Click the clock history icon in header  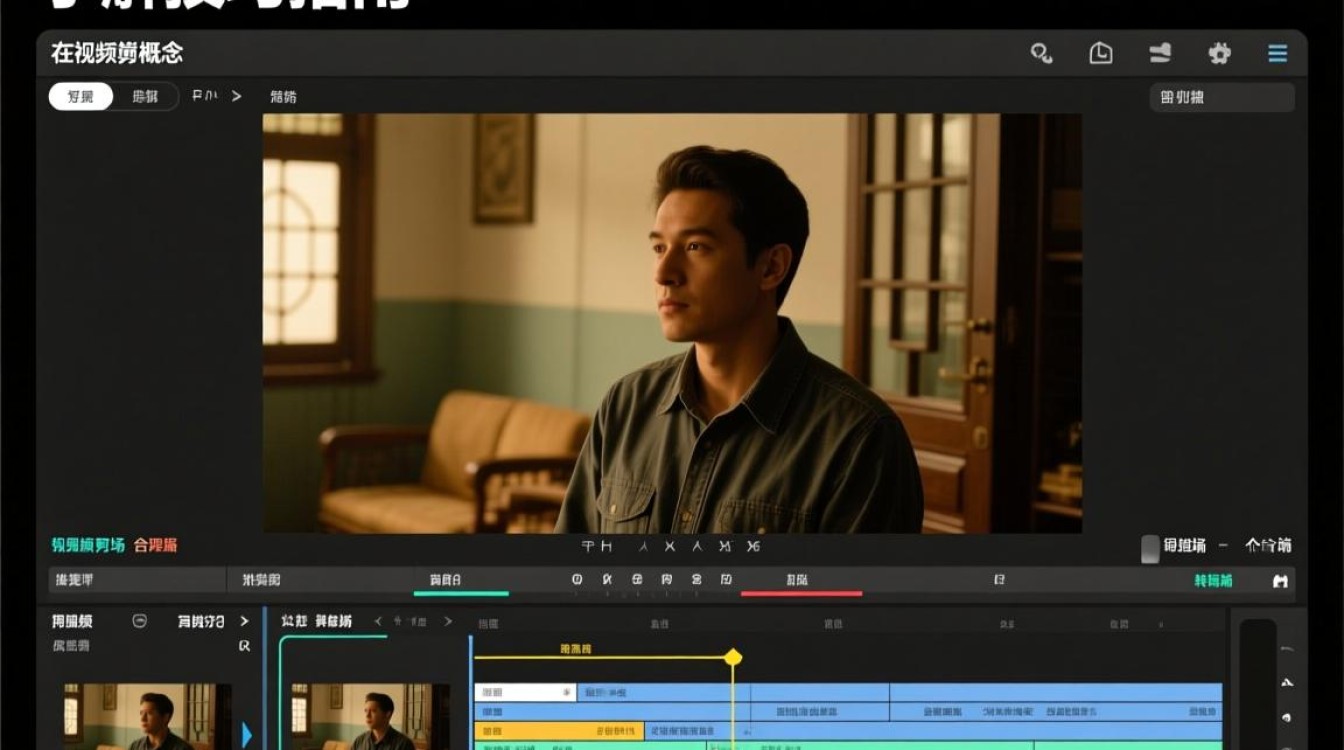[1100, 54]
